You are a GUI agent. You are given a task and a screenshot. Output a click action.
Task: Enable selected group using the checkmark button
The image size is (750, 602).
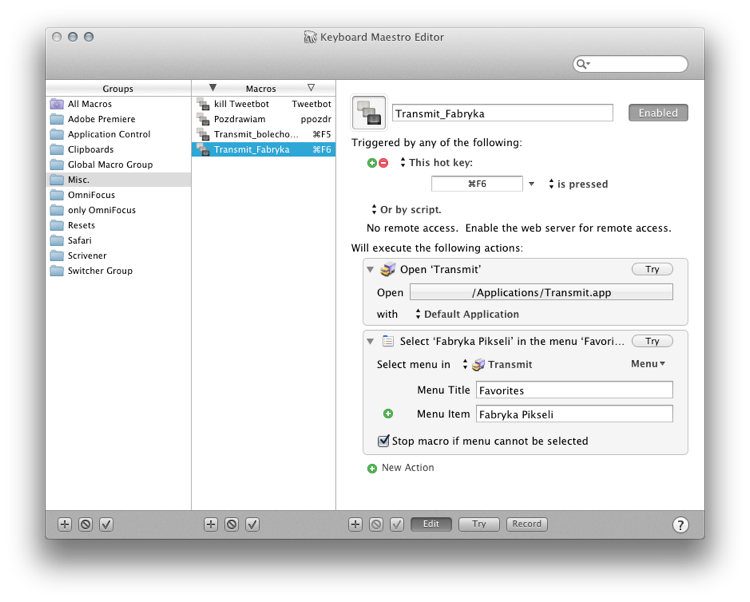106,525
